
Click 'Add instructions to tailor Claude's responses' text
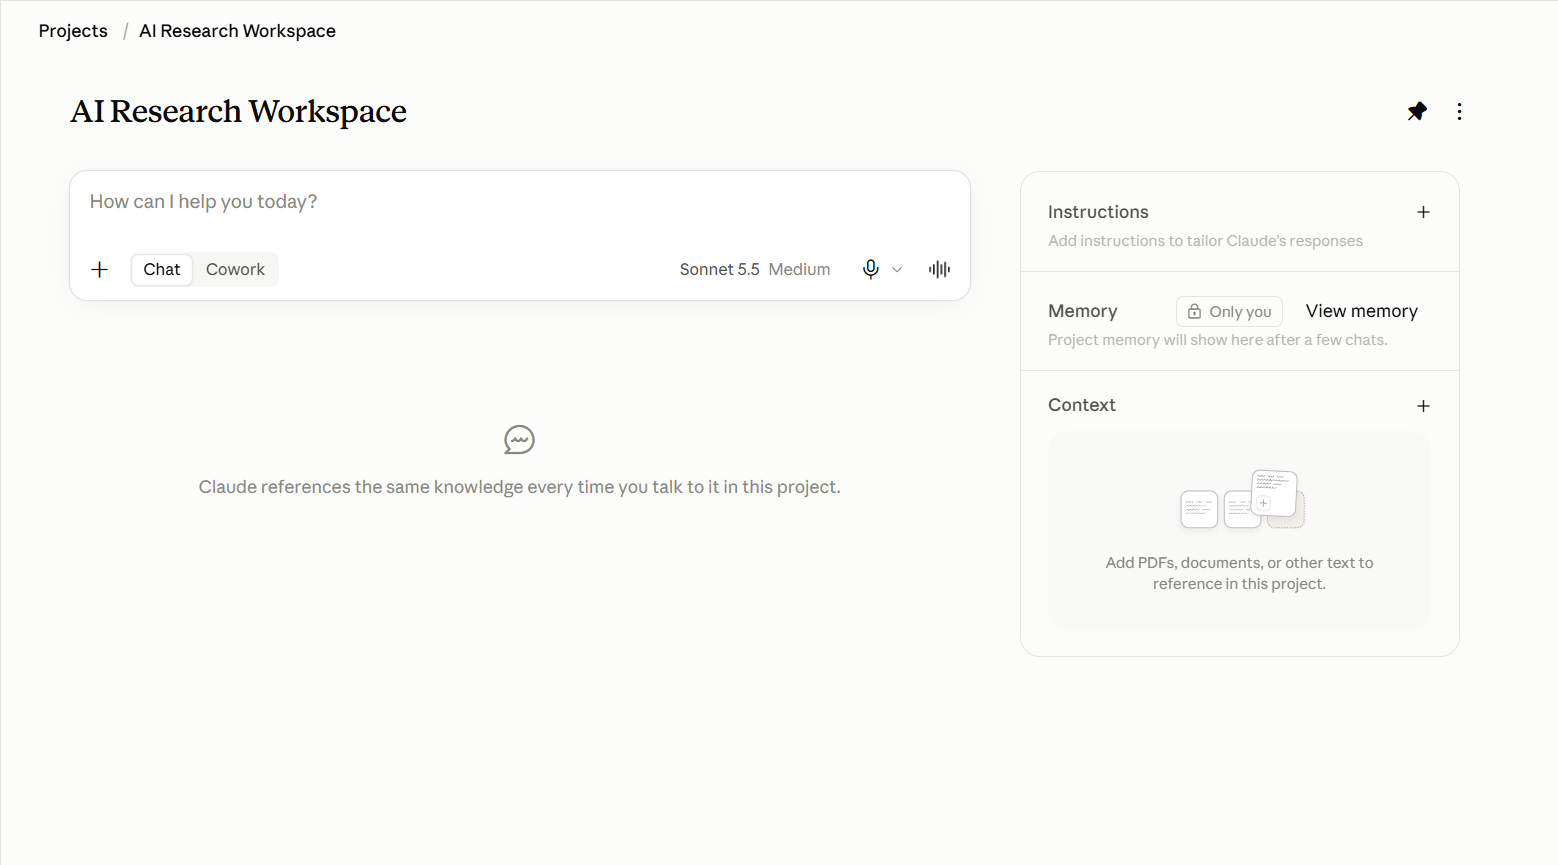pyautogui.click(x=1205, y=241)
